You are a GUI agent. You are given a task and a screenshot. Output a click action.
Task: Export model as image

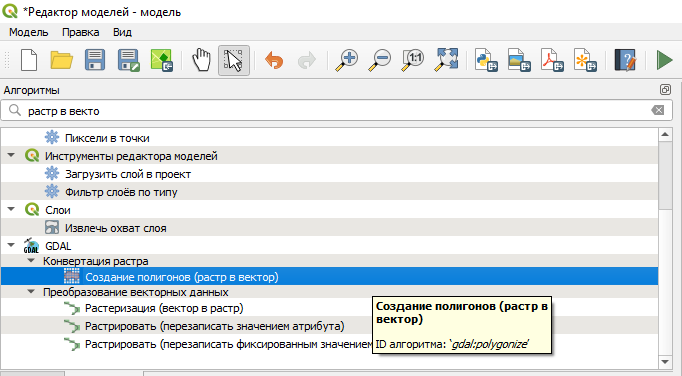[x=519, y=60]
